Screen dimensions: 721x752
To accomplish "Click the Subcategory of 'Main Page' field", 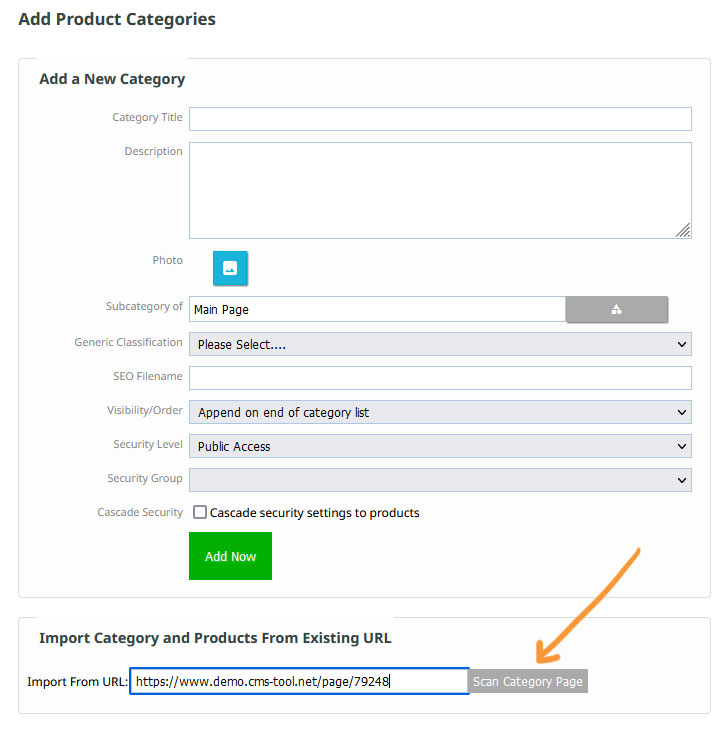I will tap(377, 309).
